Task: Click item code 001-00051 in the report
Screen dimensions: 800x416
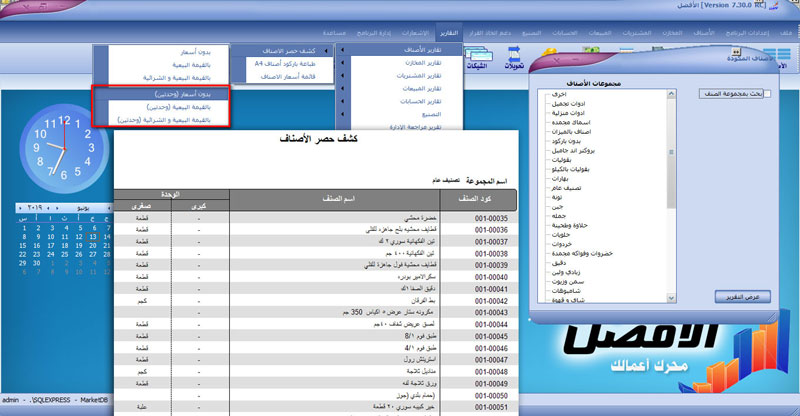Action: coord(491,407)
